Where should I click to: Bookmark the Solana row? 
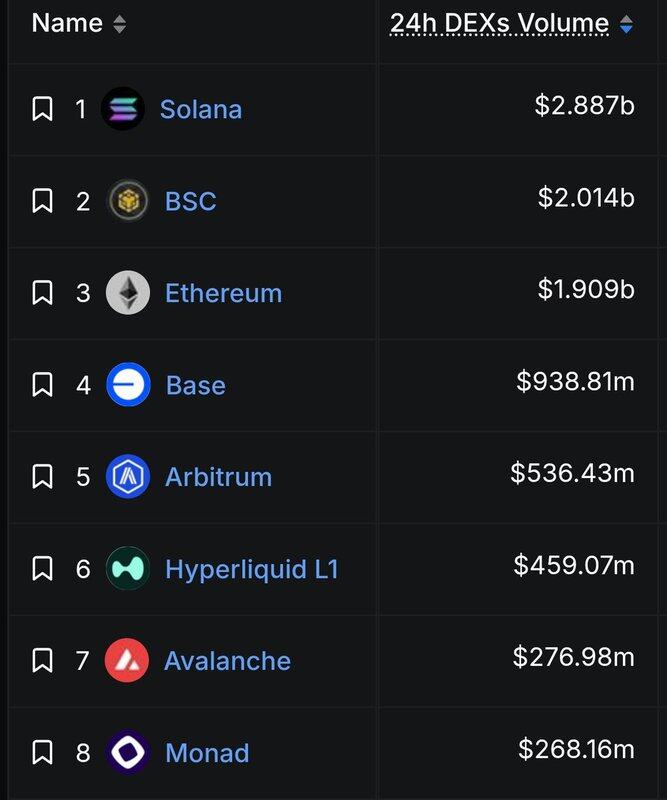pos(42,109)
